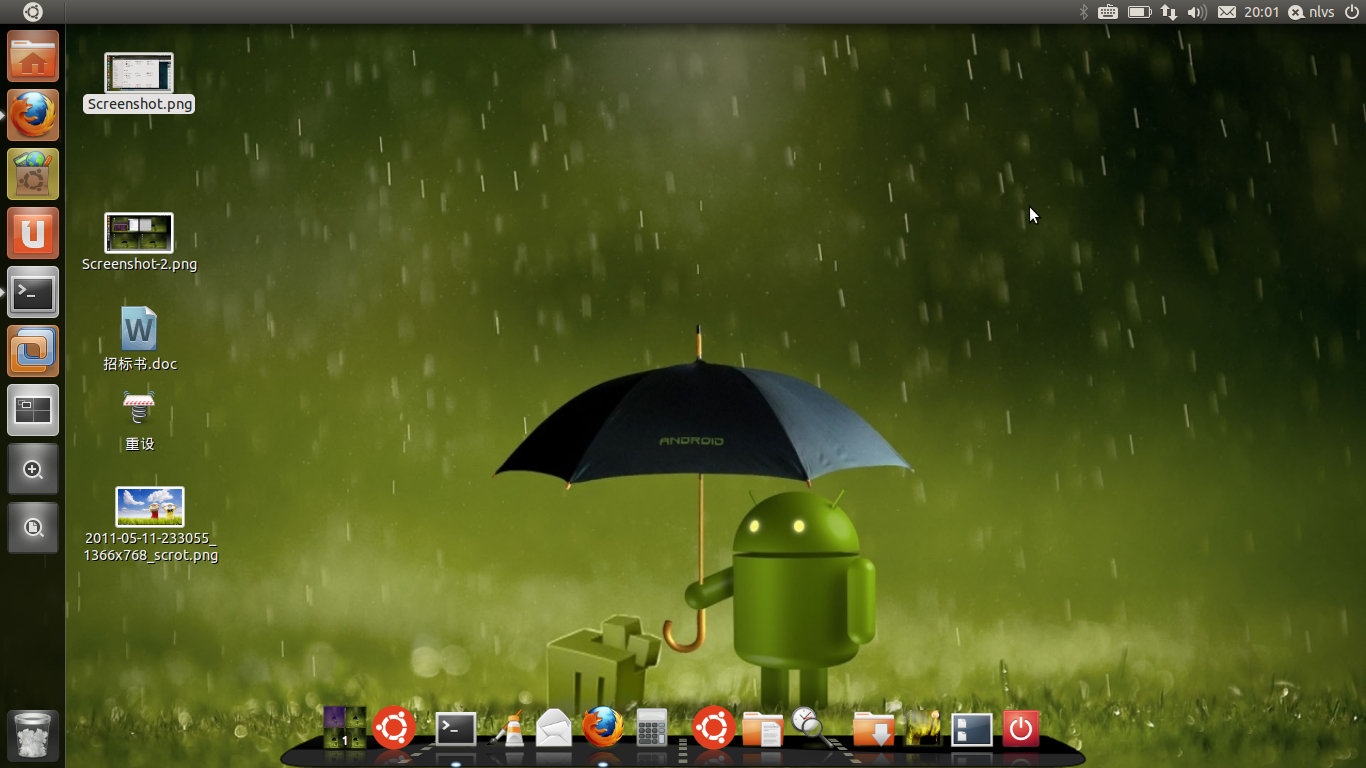Select the 重设 desktop launcher icon
Image resolution: width=1366 pixels, height=768 pixels.
[139, 410]
